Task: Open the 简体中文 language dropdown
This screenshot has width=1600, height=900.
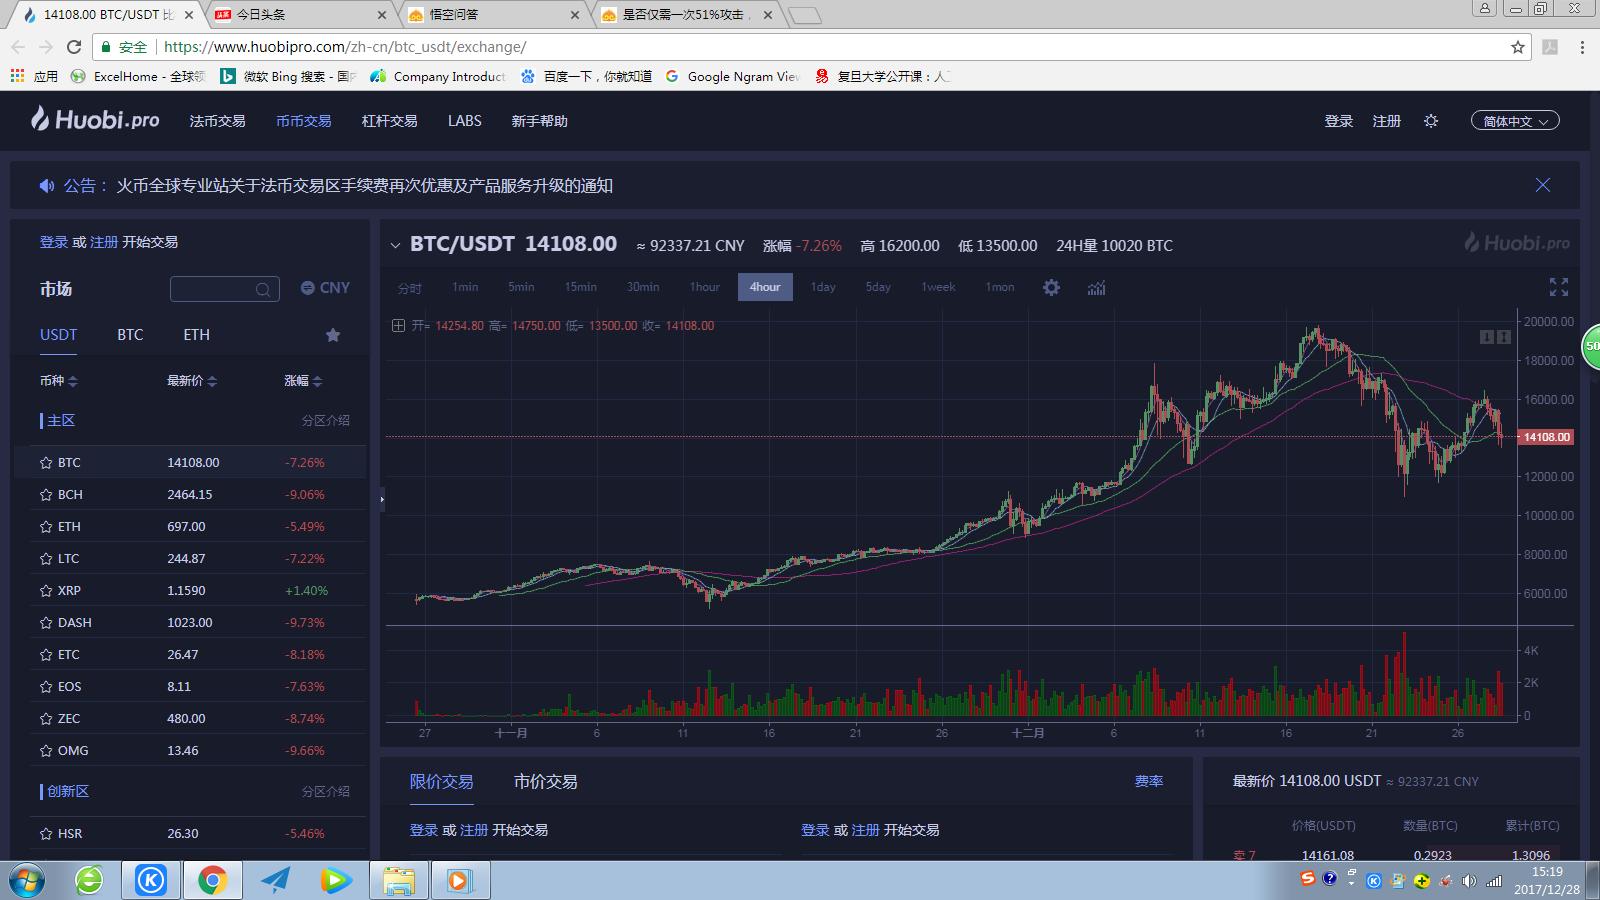Action: tap(1514, 121)
